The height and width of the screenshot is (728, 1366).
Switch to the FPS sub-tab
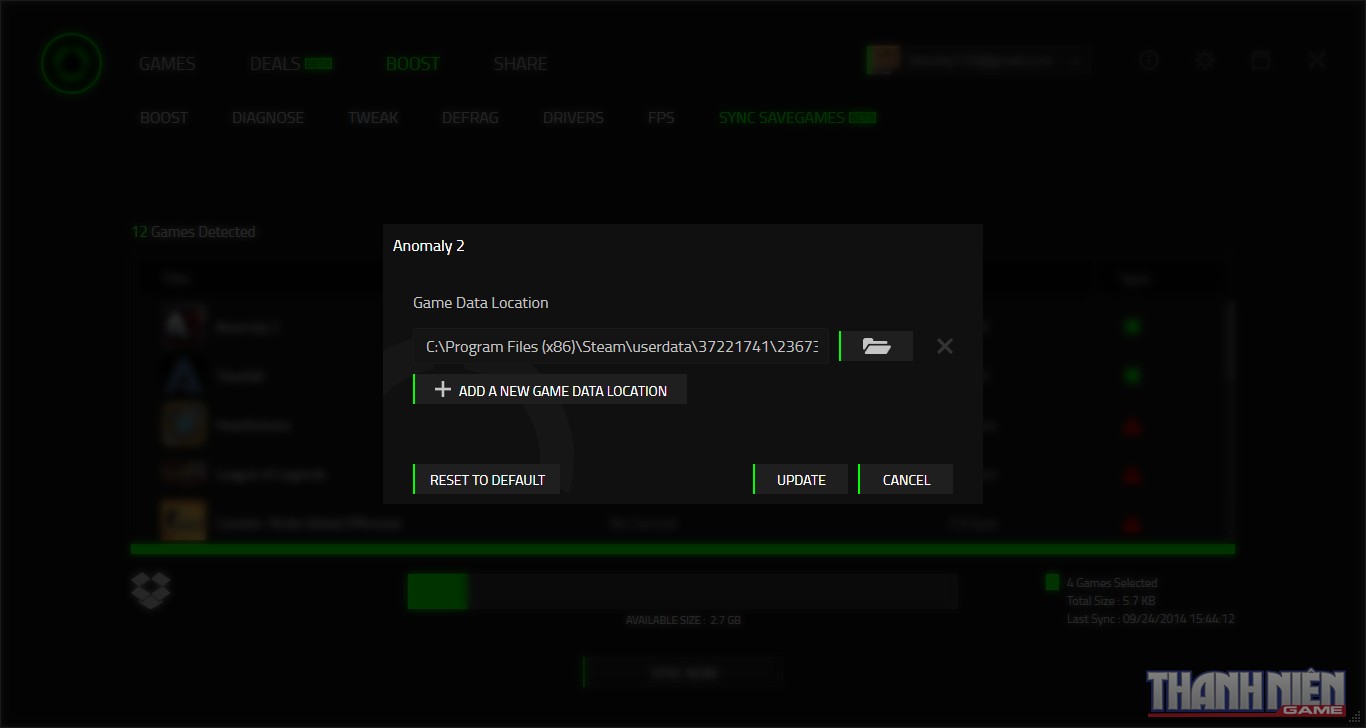661,117
